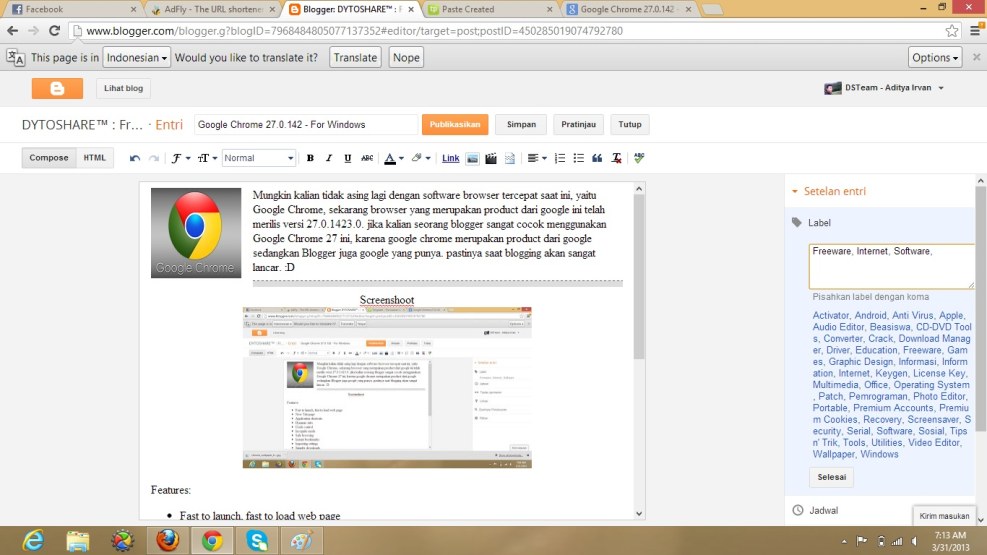This screenshot has height=555, width=987.
Task: Close the editor with Tutup
Action: pos(629,125)
